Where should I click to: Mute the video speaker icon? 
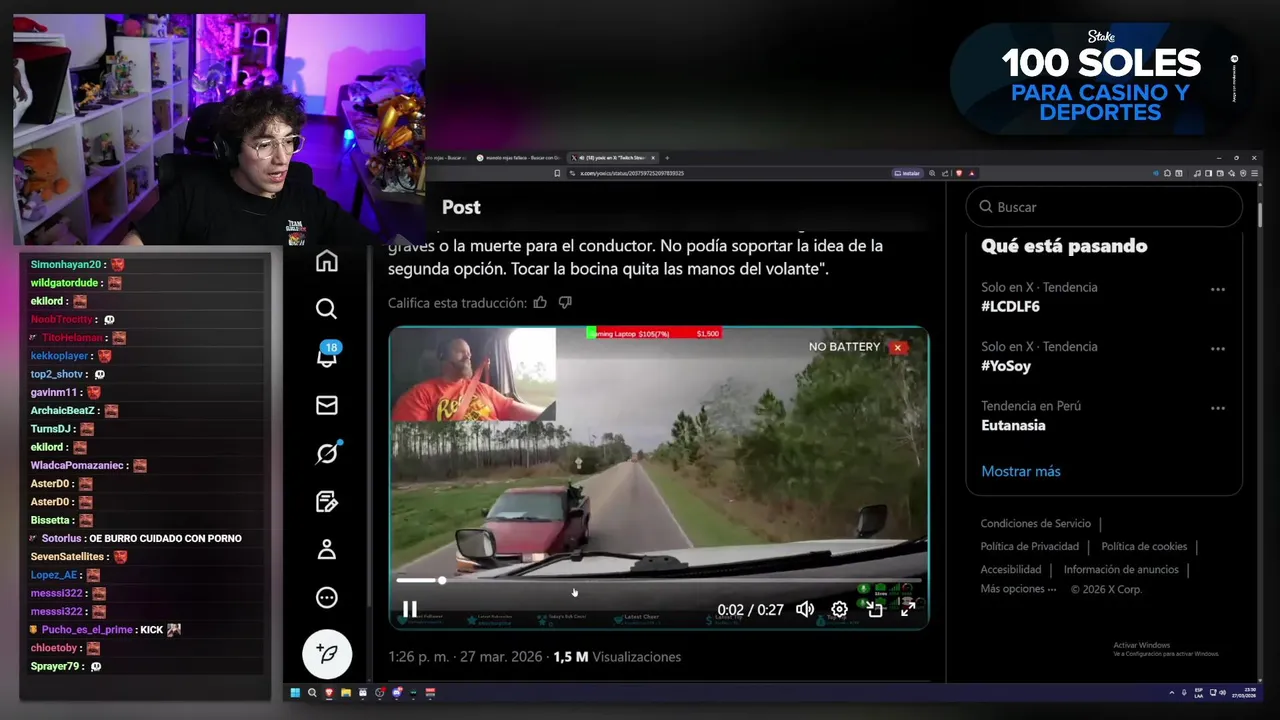(805, 609)
